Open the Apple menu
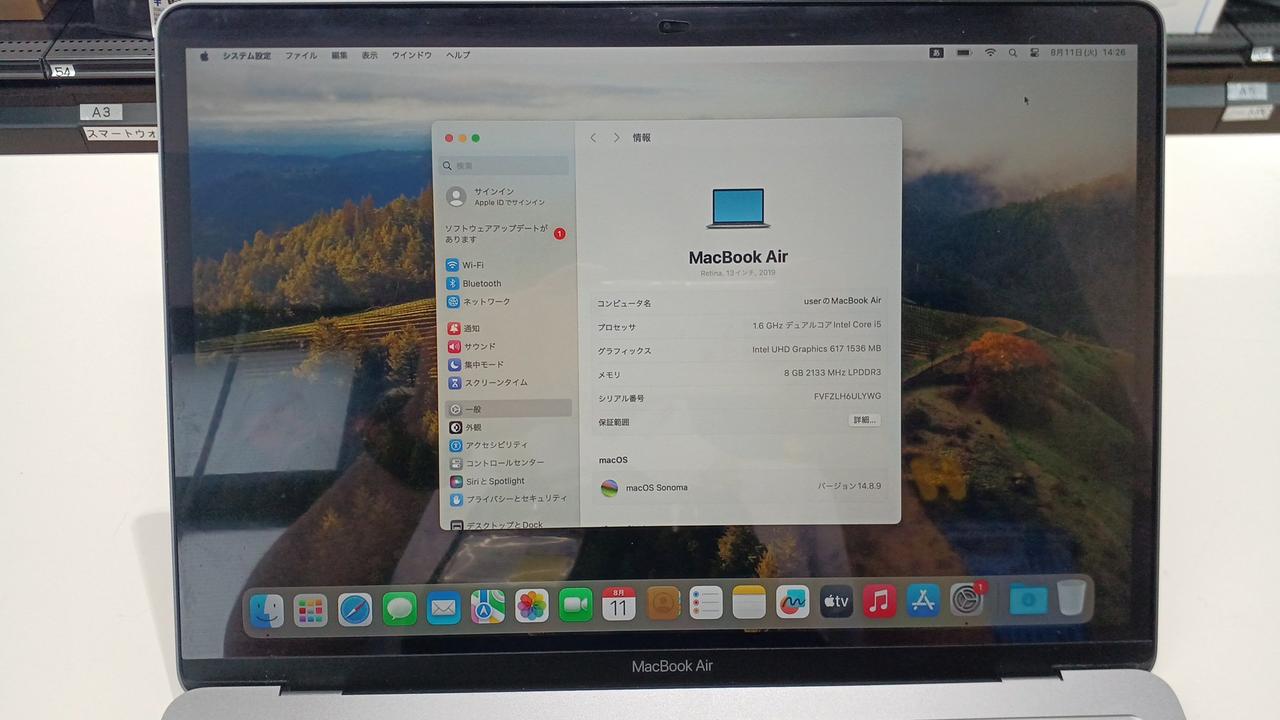Image resolution: width=1280 pixels, height=720 pixels. click(x=204, y=56)
